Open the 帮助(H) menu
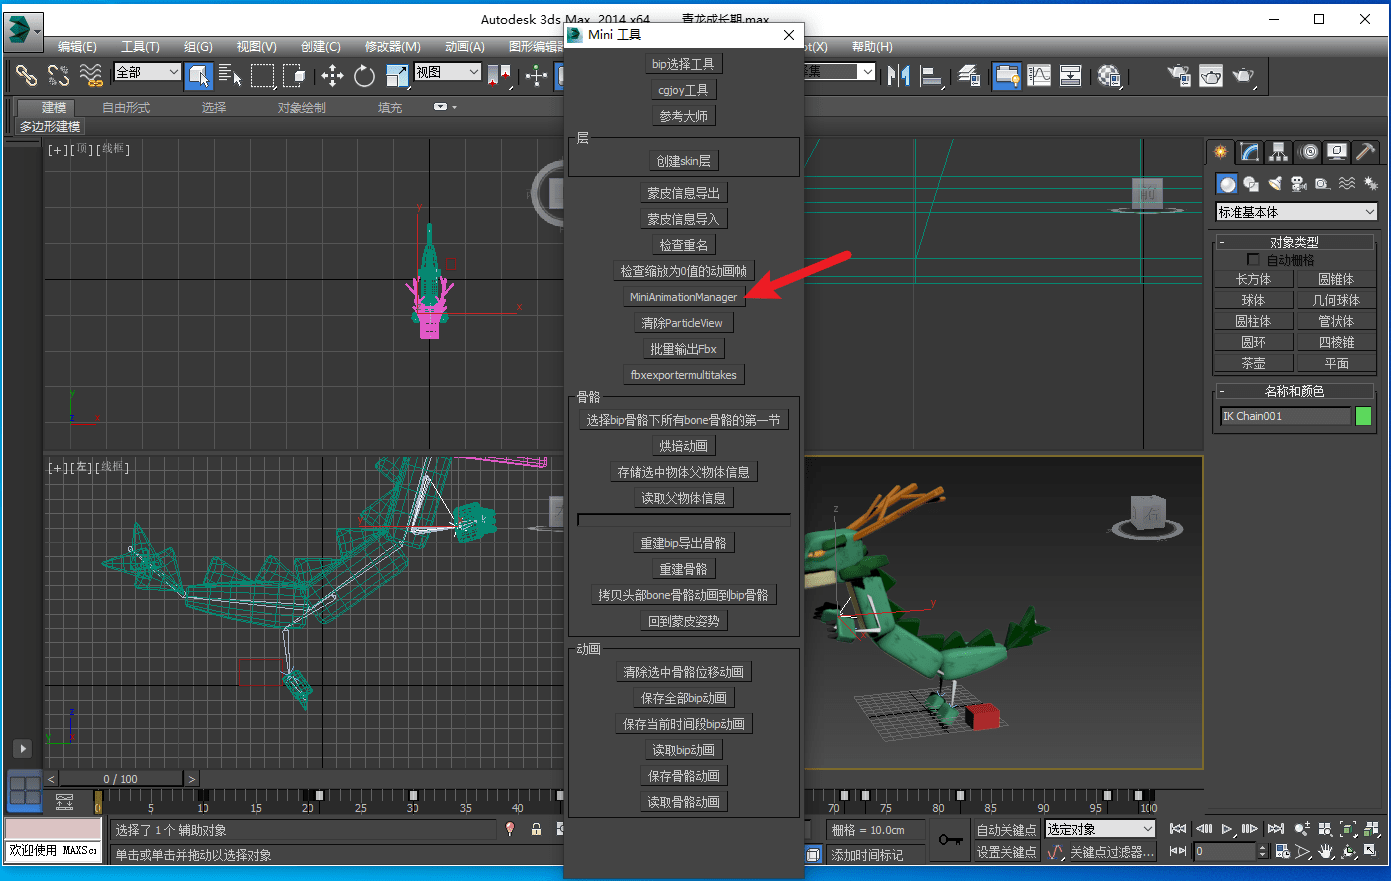1391x881 pixels. (x=872, y=47)
